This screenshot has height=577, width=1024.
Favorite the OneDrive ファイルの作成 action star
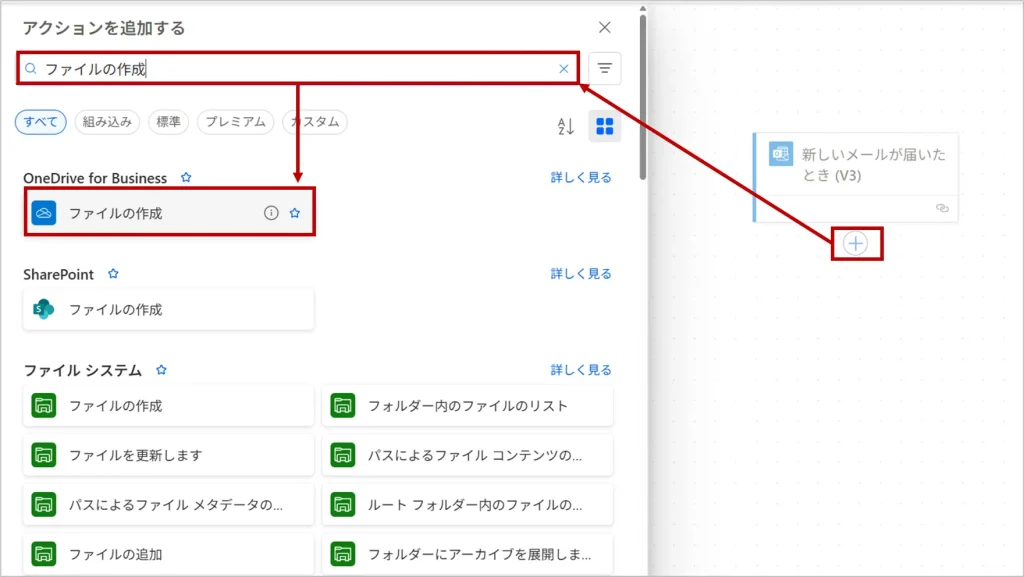[295, 213]
